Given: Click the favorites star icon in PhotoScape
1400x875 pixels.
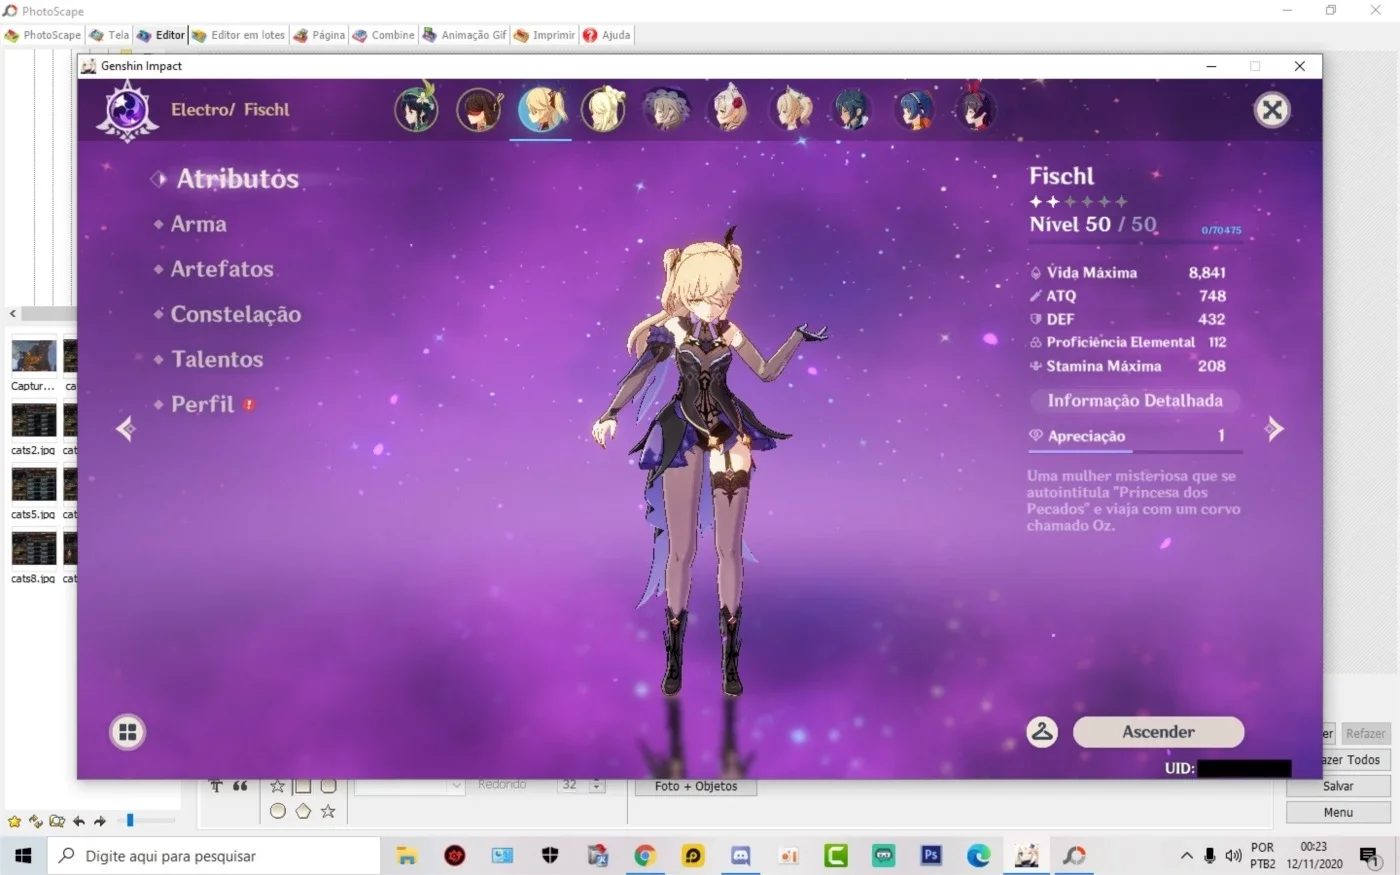Looking at the screenshot, I should click(14, 821).
